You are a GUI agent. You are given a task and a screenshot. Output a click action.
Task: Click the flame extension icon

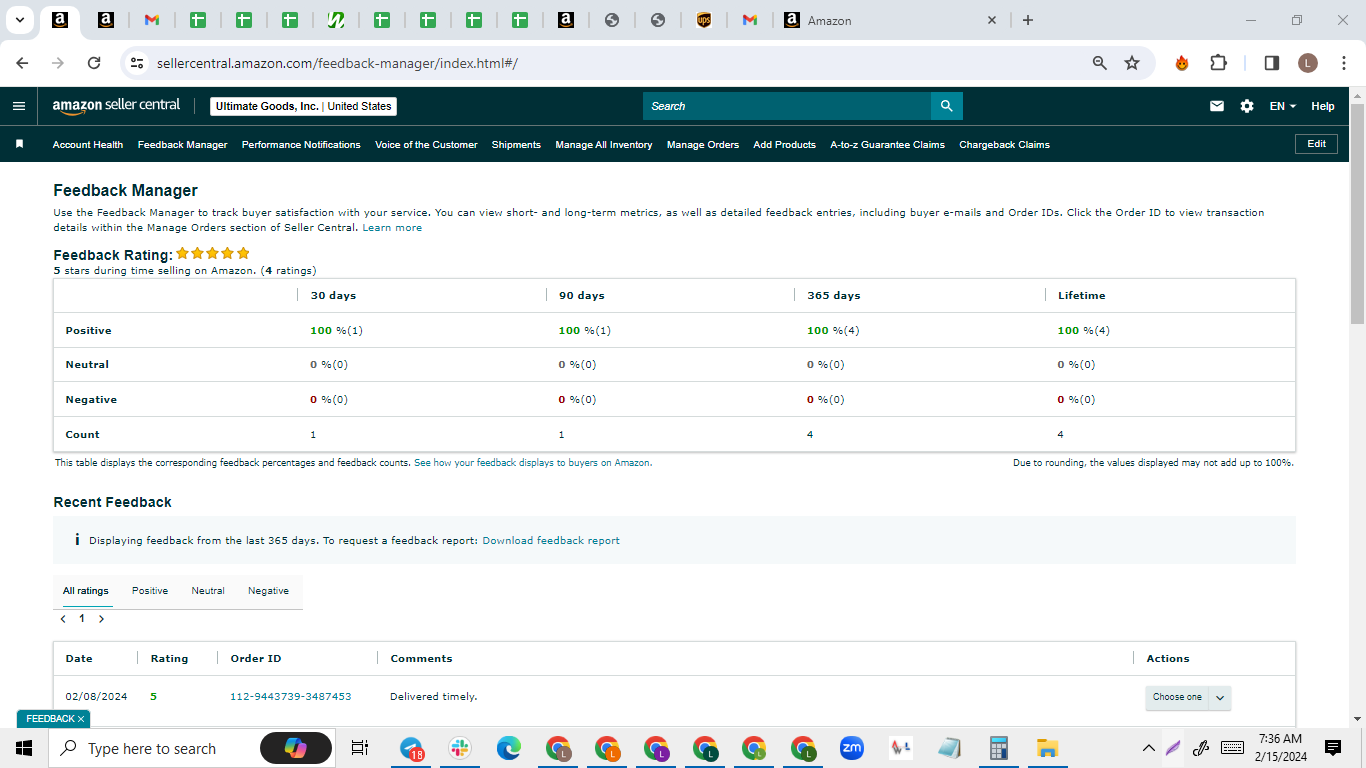click(x=1182, y=63)
